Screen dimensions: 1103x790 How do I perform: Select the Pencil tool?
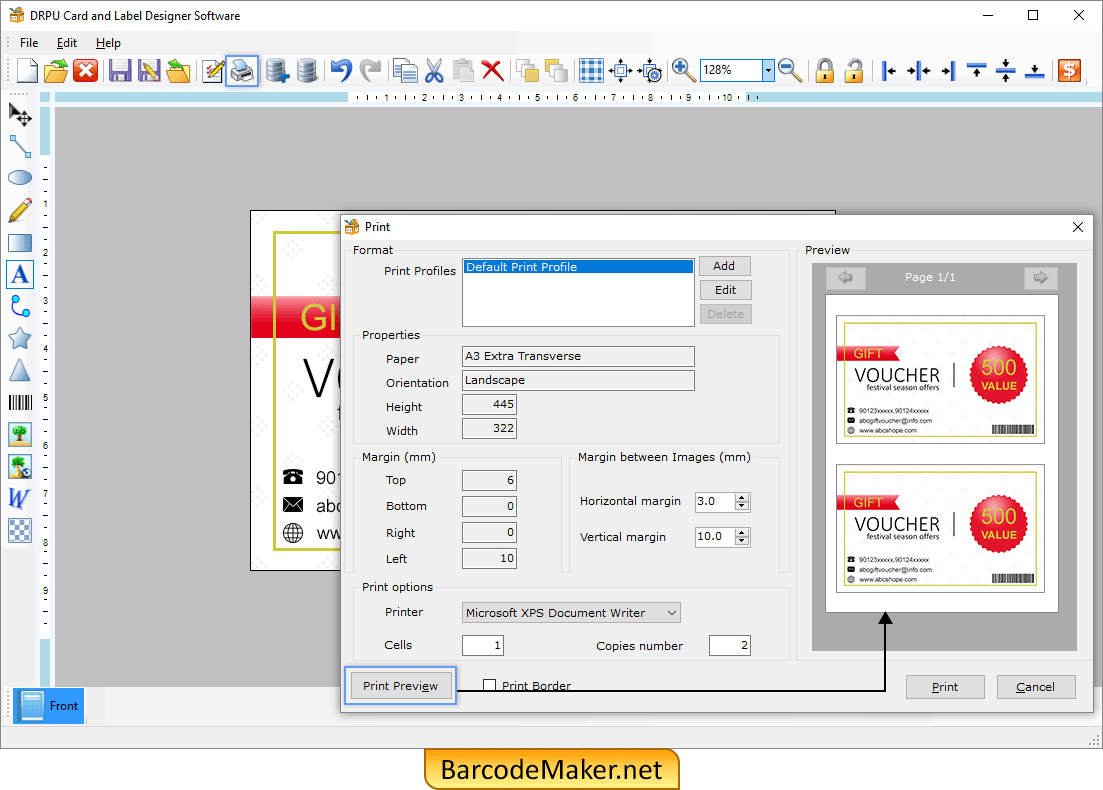[20, 210]
